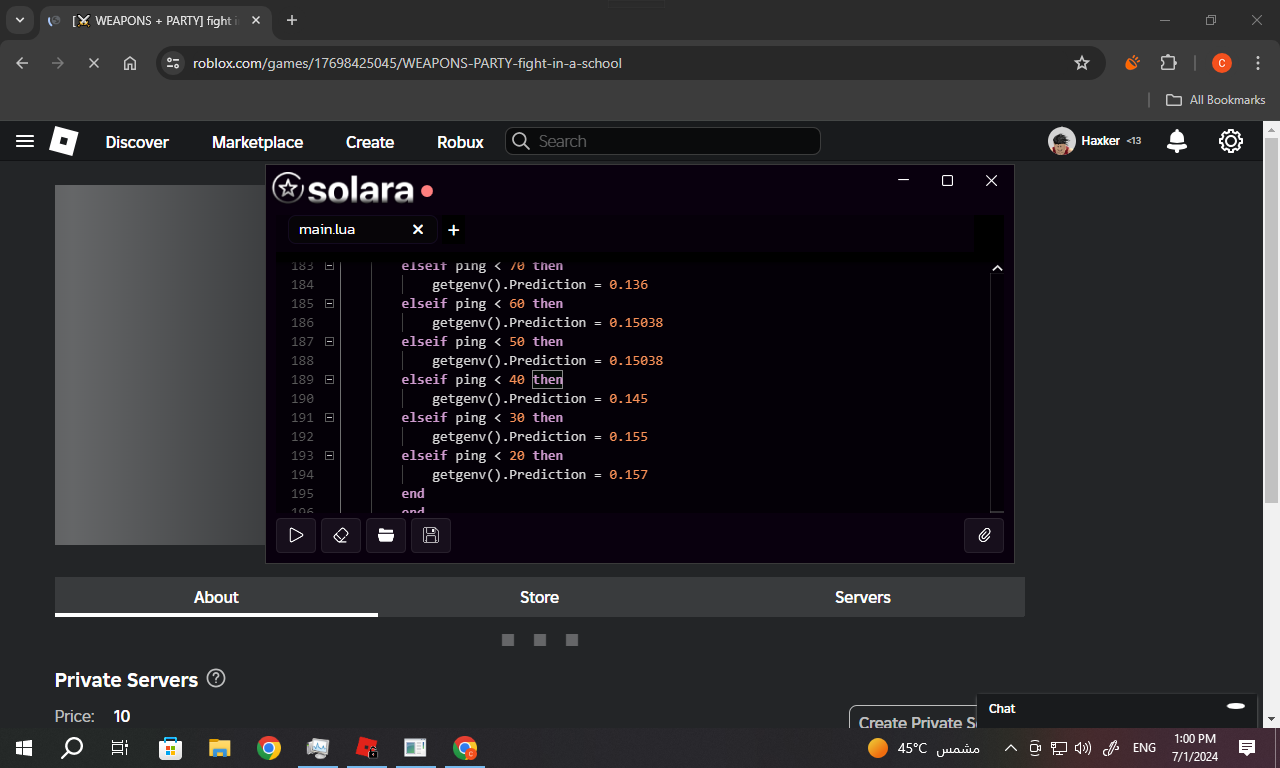
Task: Save the script with the floppy disk icon
Action: [431, 536]
